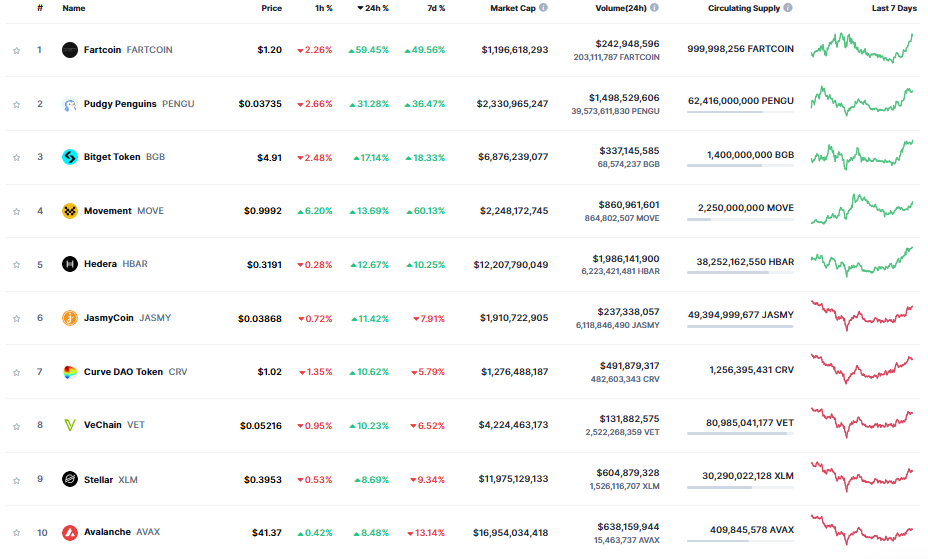Click the JasmyCoin logo icon
Image resolution: width=928 pixels, height=559 pixels.
(69, 318)
